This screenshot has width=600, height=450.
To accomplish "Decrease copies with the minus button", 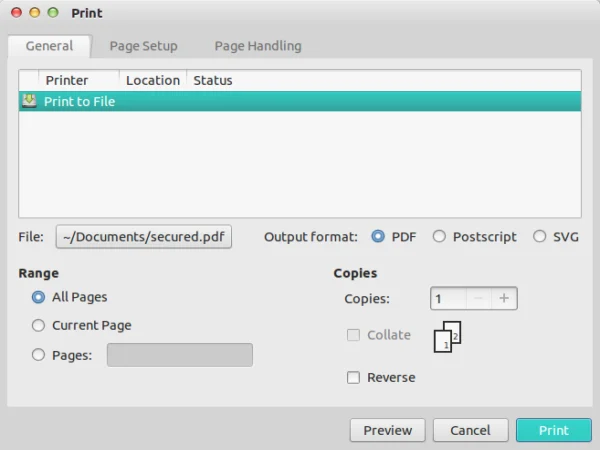I will [x=479, y=298].
